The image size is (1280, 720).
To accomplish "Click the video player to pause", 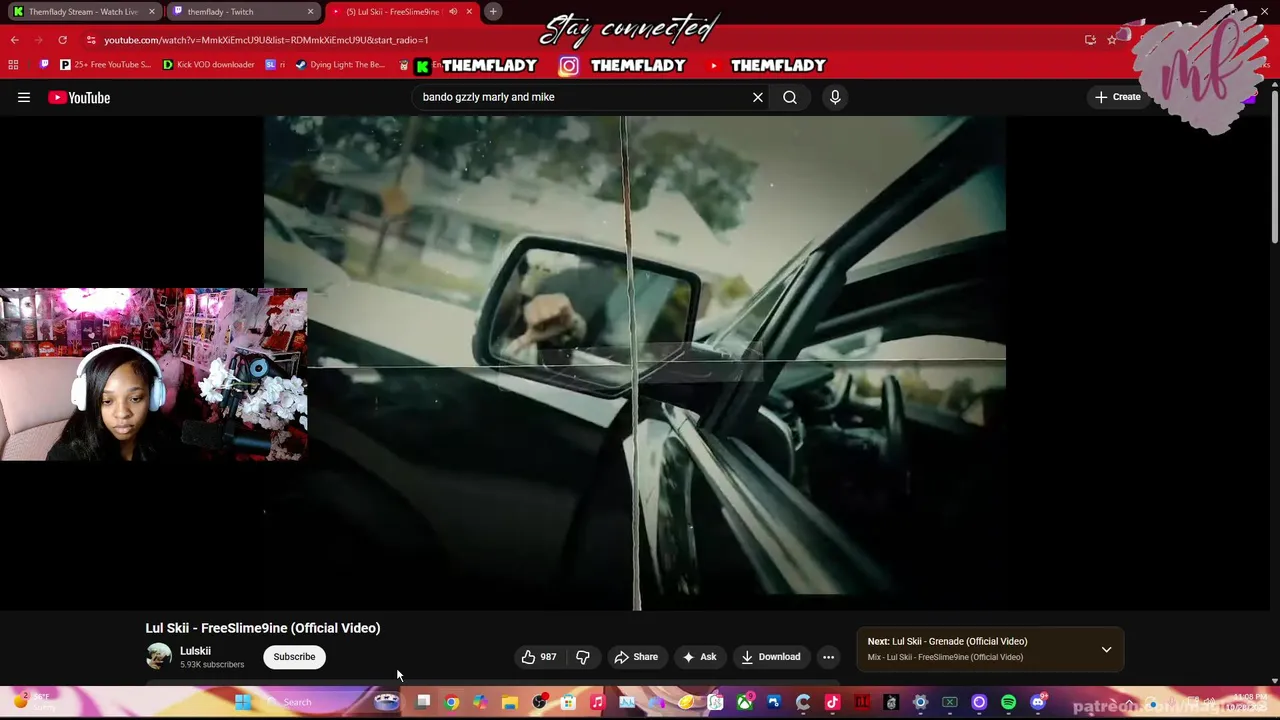I will [634, 362].
